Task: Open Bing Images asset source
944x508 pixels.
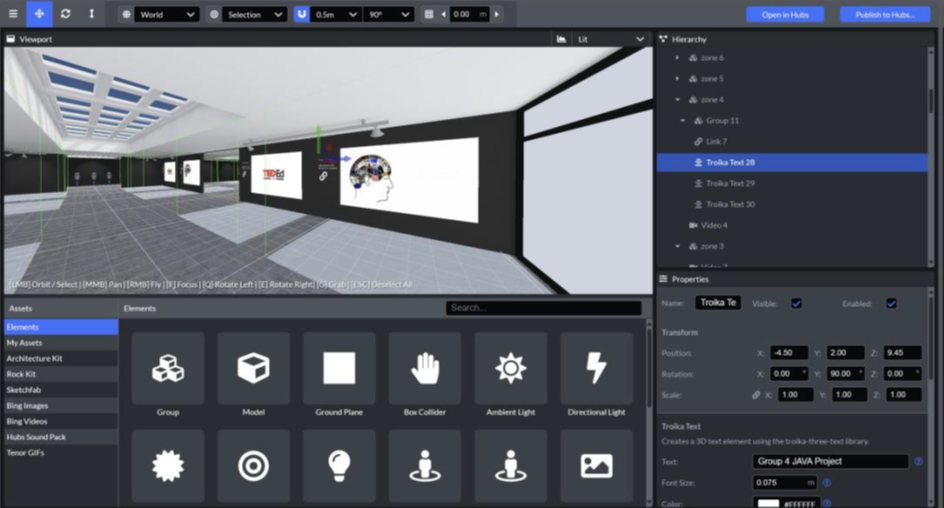Action: [x=61, y=406]
